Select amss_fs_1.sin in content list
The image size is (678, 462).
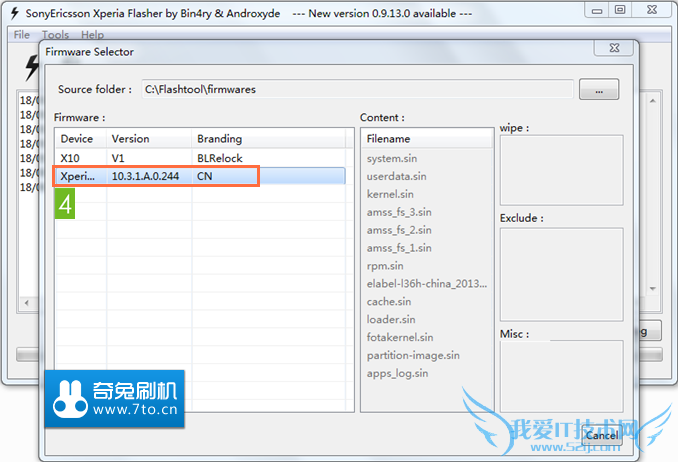pos(399,248)
